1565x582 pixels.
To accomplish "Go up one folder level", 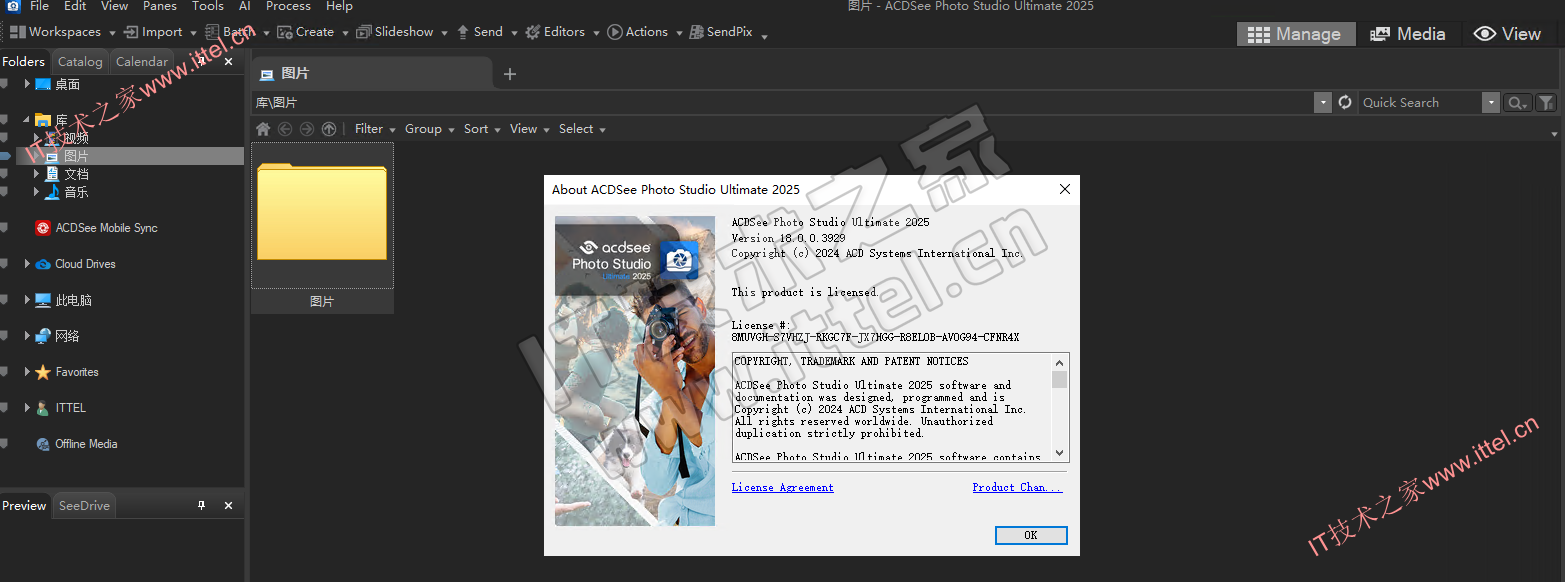I will [329, 129].
